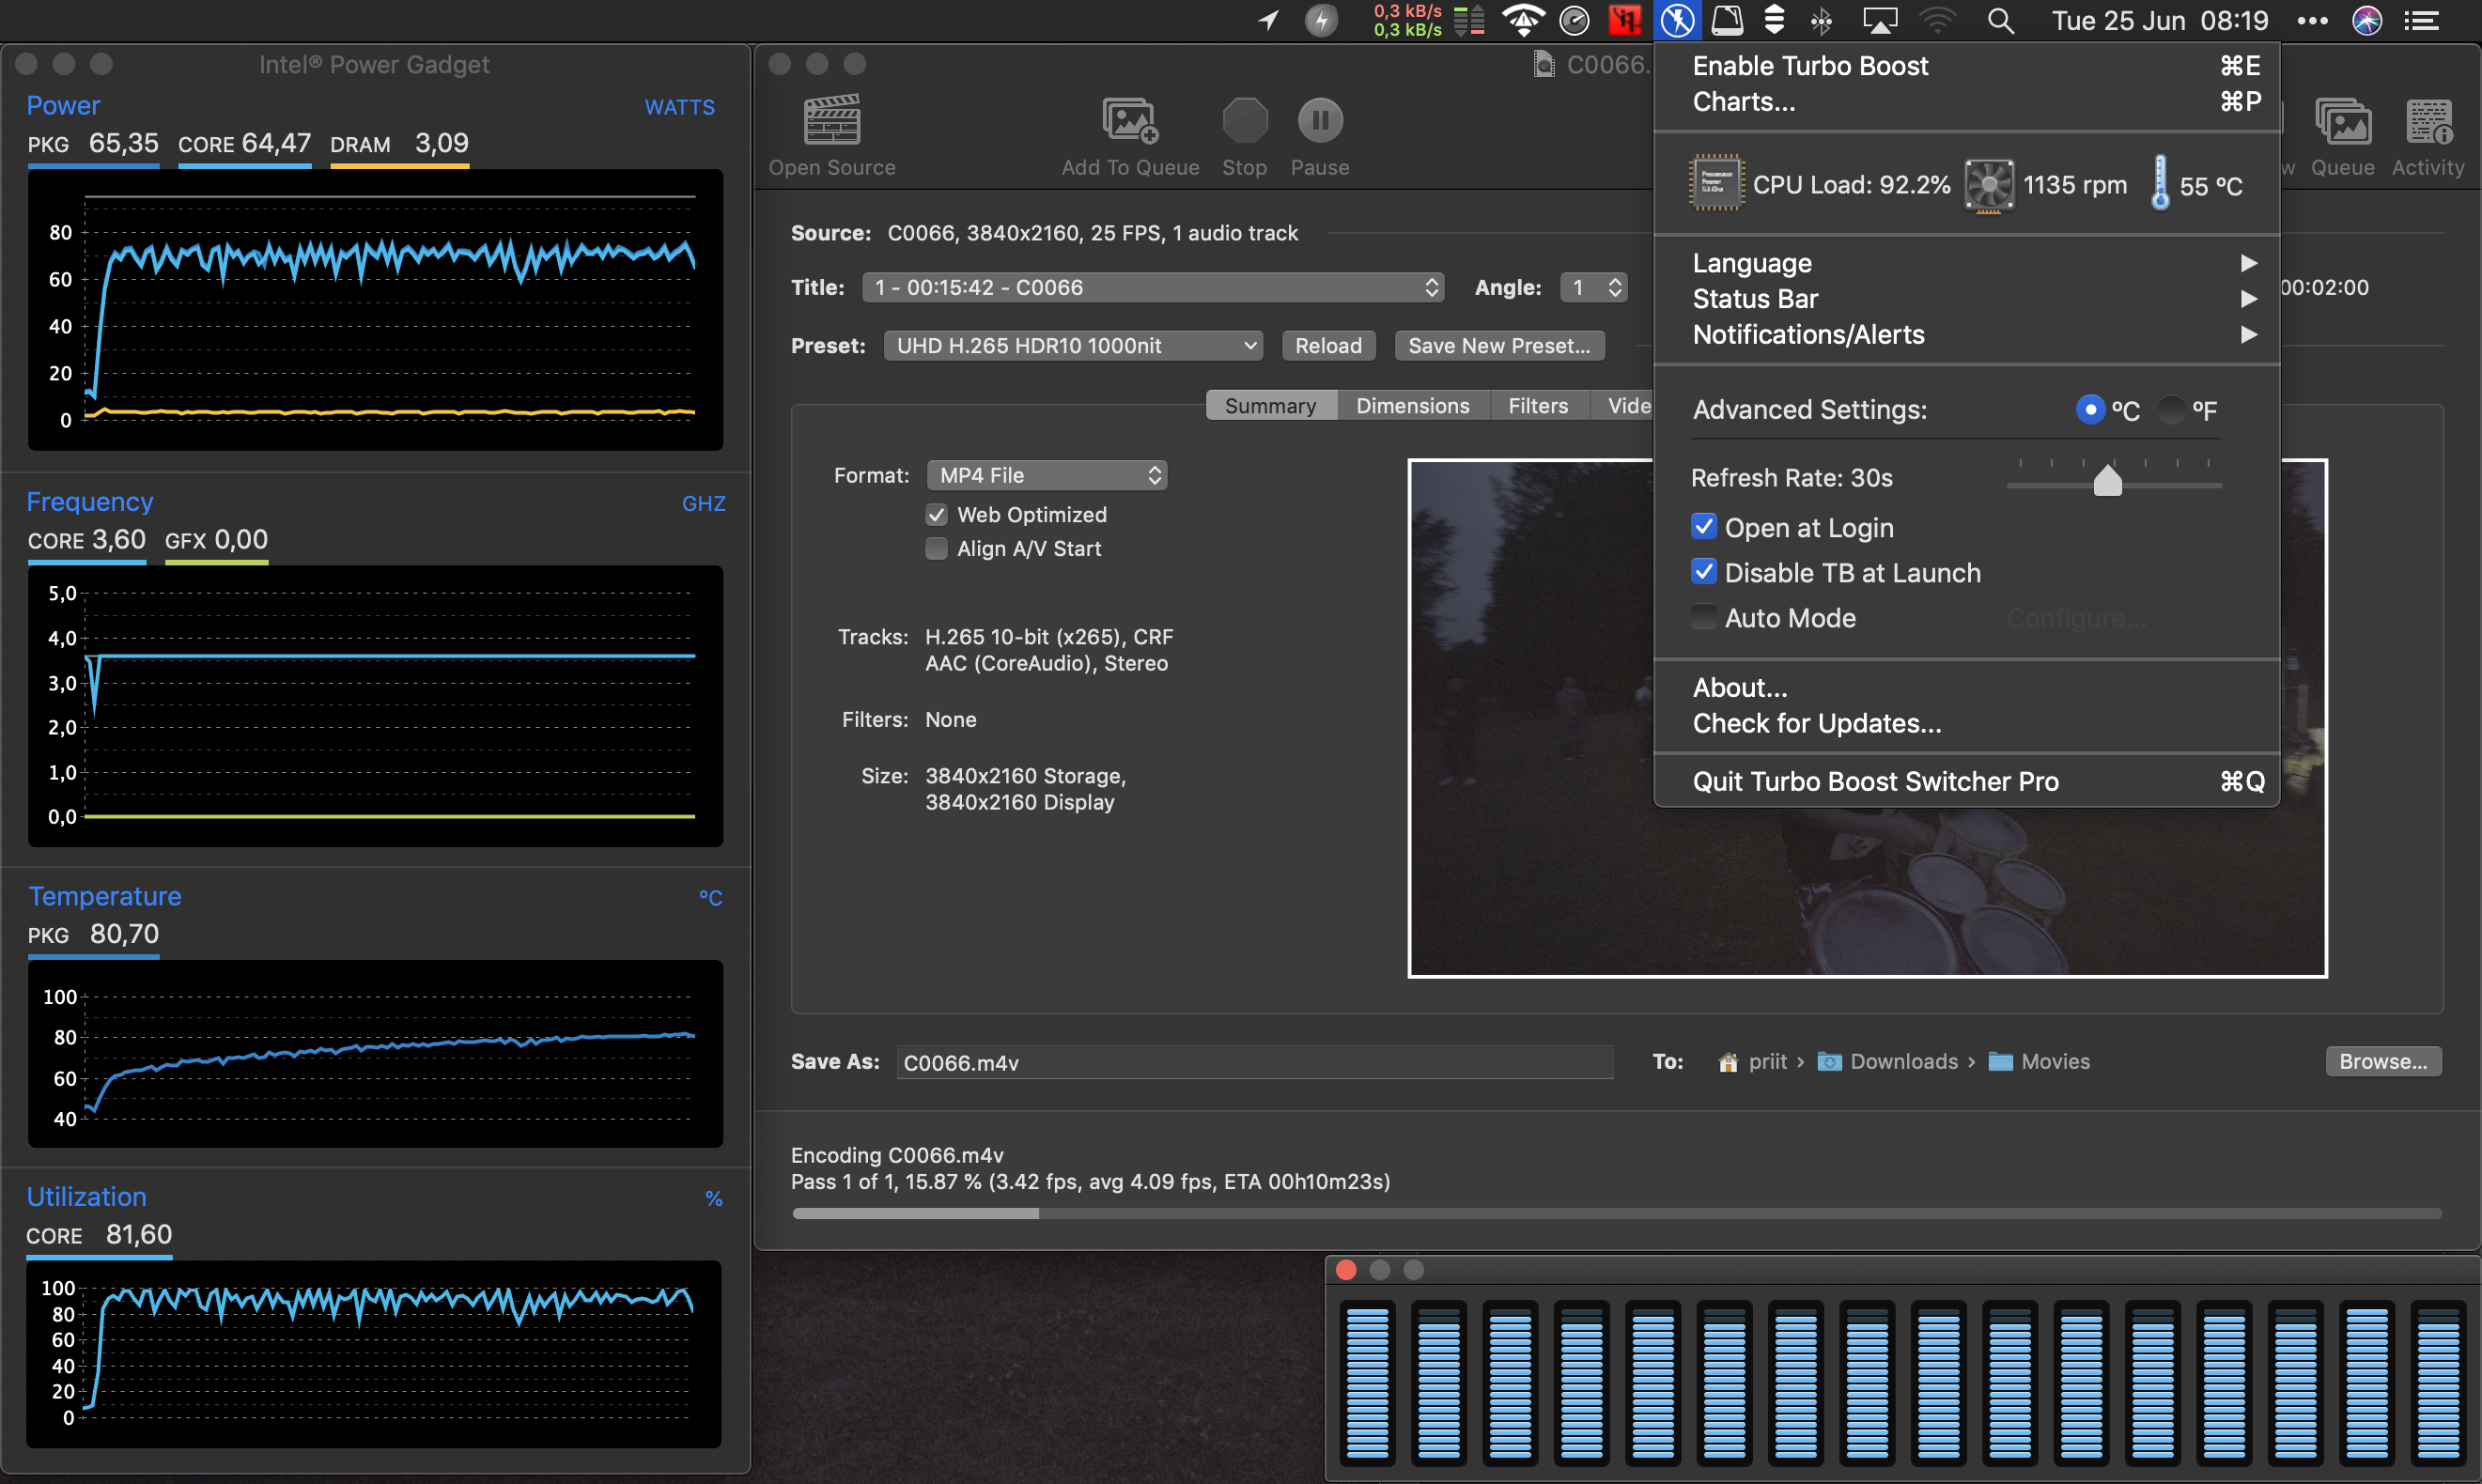
Task: Click the stacked layers menu bar icon
Action: click(x=1774, y=20)
